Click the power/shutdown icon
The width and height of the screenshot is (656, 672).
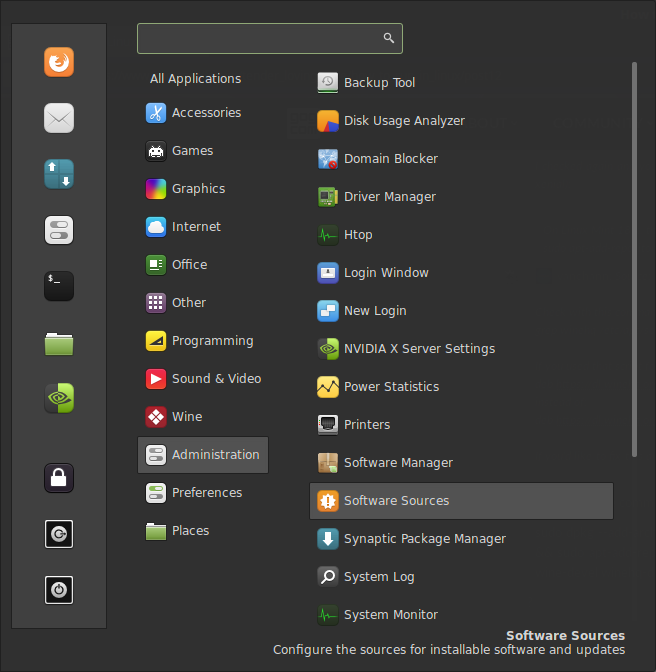pyautogui.click(x=59, y=590)
